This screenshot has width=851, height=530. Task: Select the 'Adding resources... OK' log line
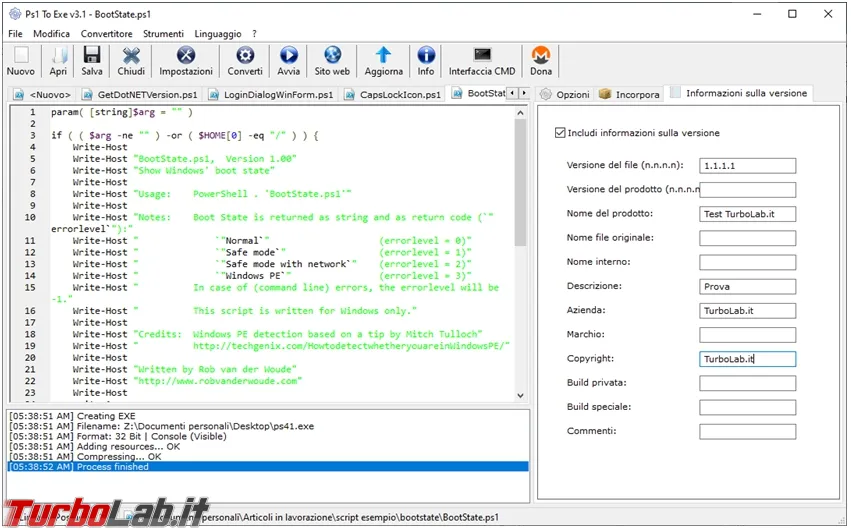click(268, 447)
